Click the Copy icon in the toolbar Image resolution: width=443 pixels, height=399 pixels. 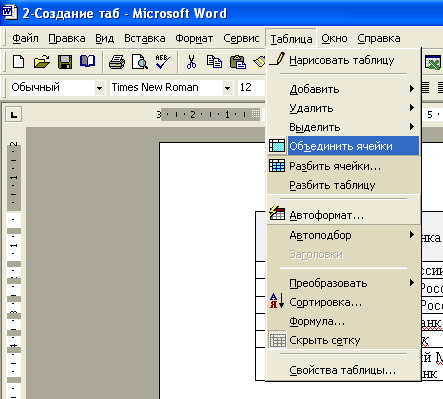point(214,62)
